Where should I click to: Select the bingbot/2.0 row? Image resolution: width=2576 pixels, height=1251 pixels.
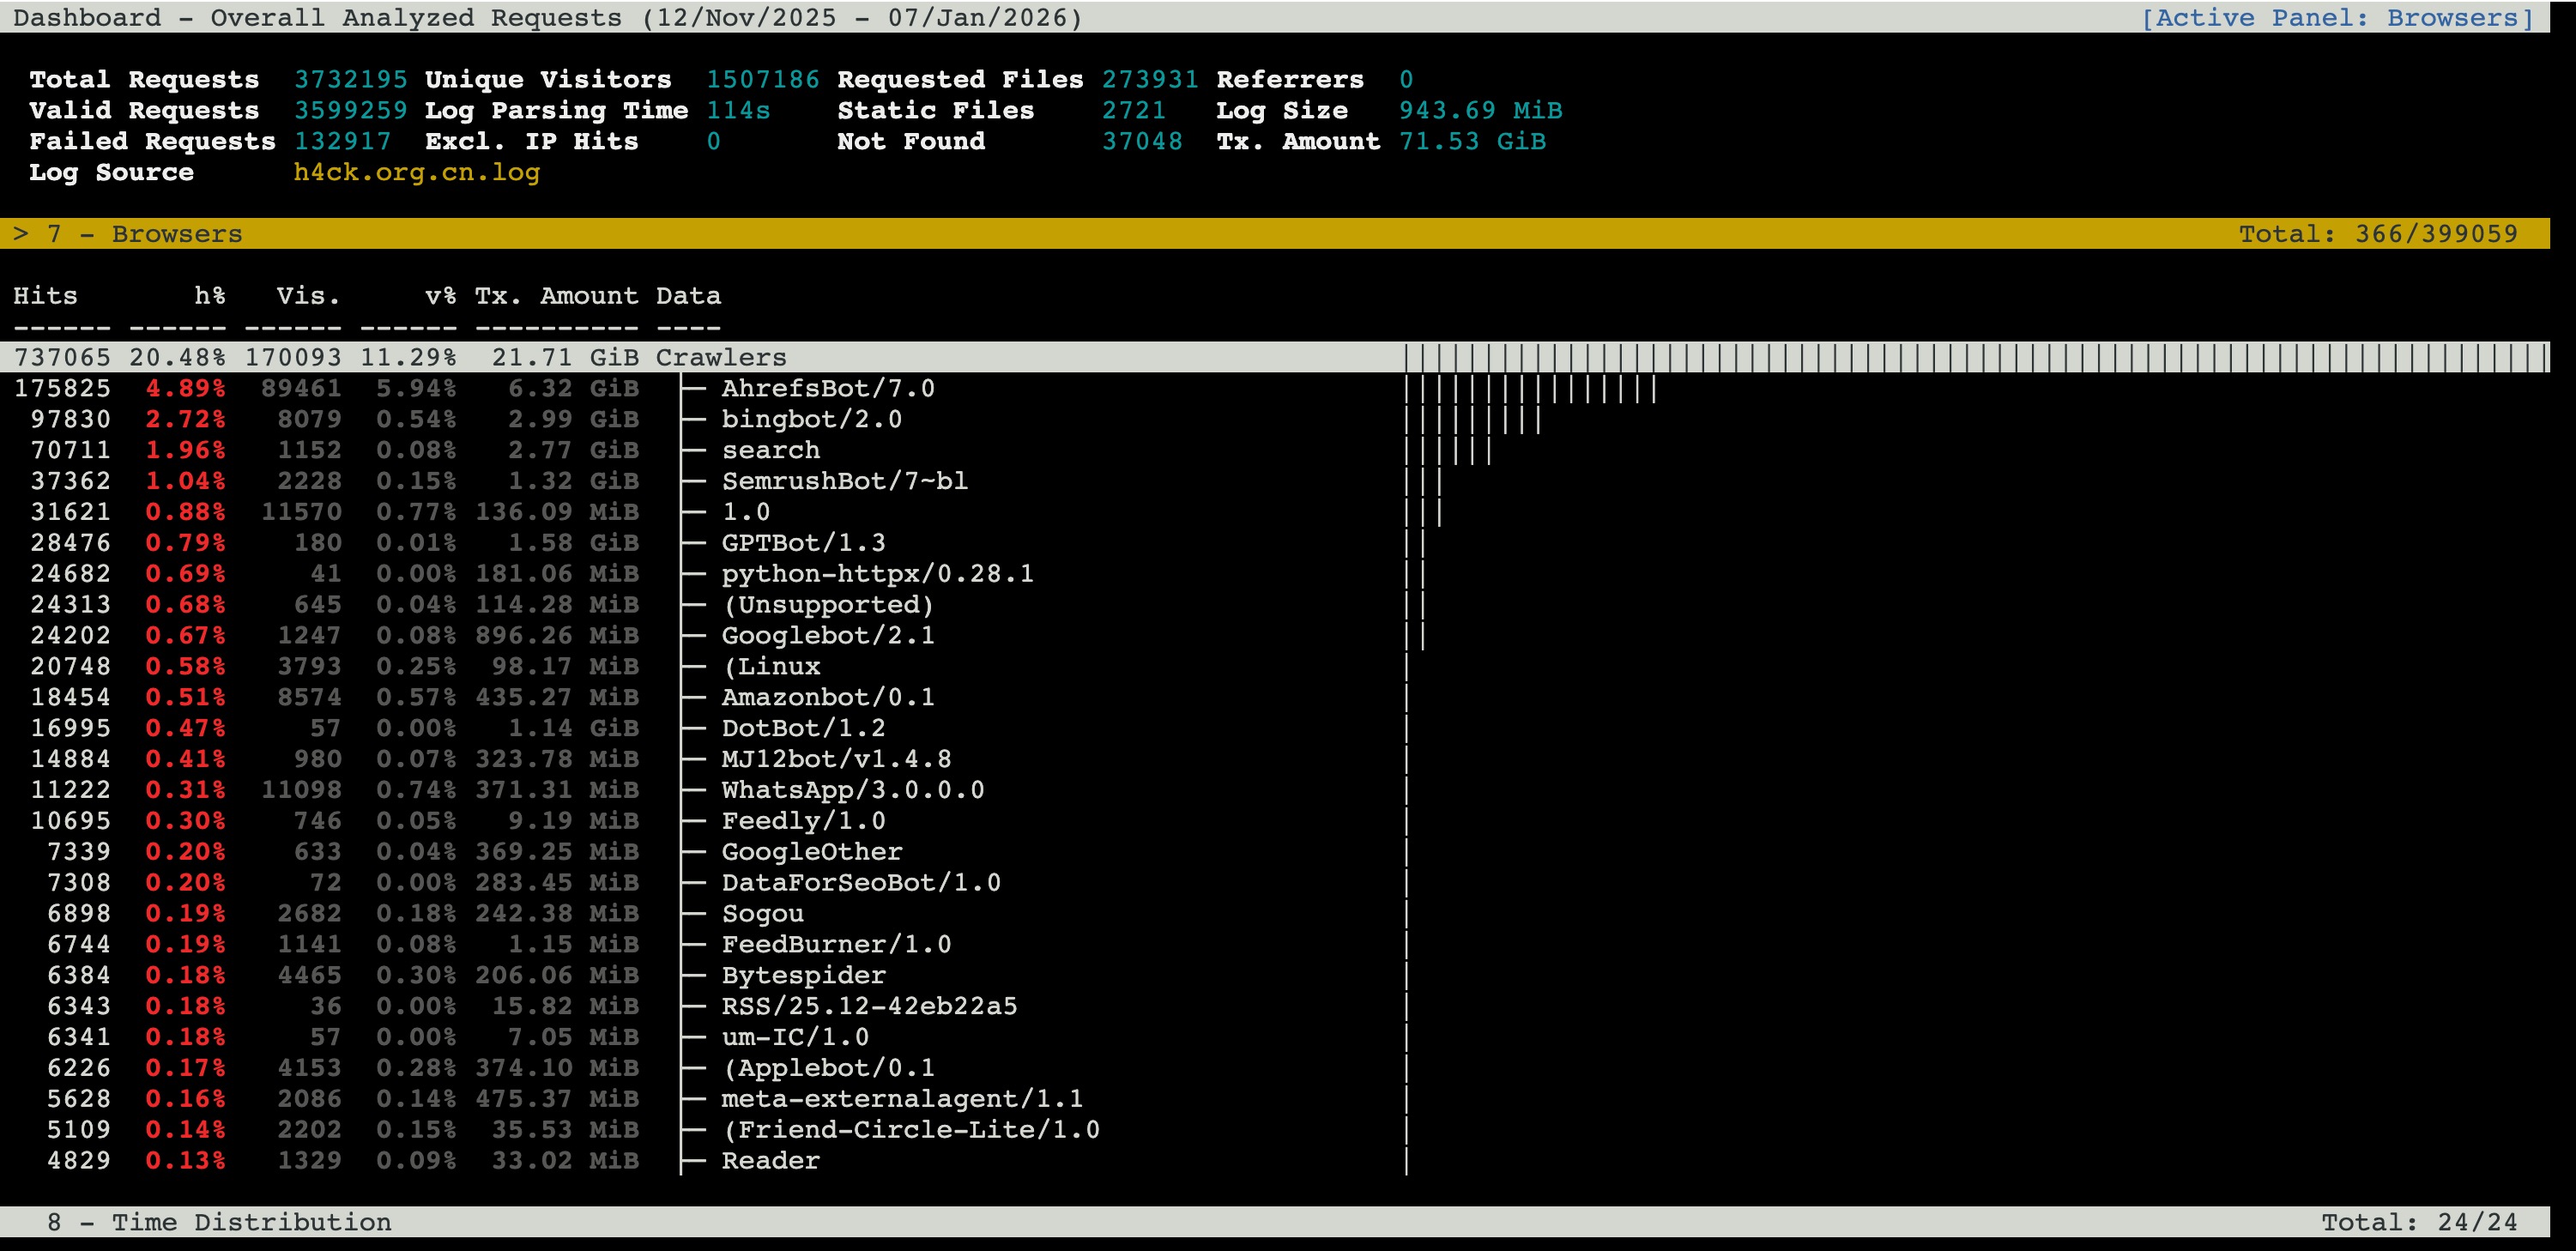pos(811,419)
